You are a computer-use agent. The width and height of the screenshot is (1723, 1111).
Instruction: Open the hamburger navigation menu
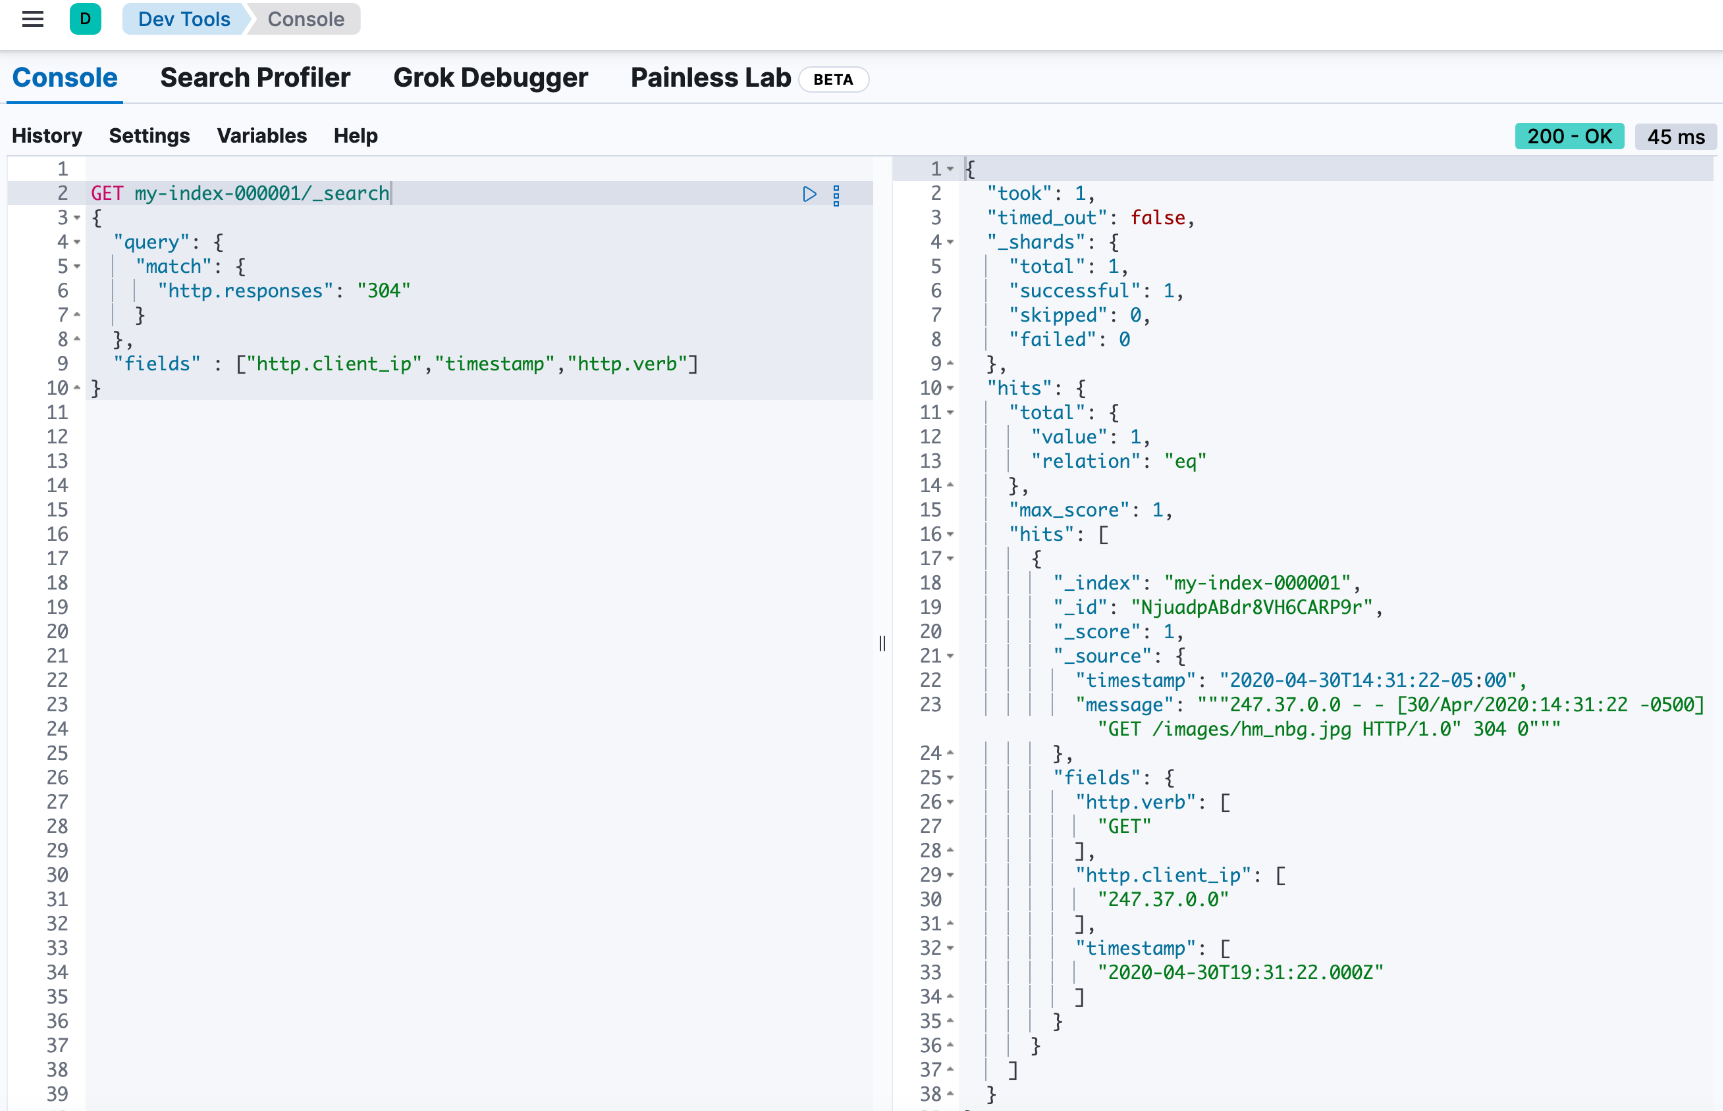coord(32,19)
